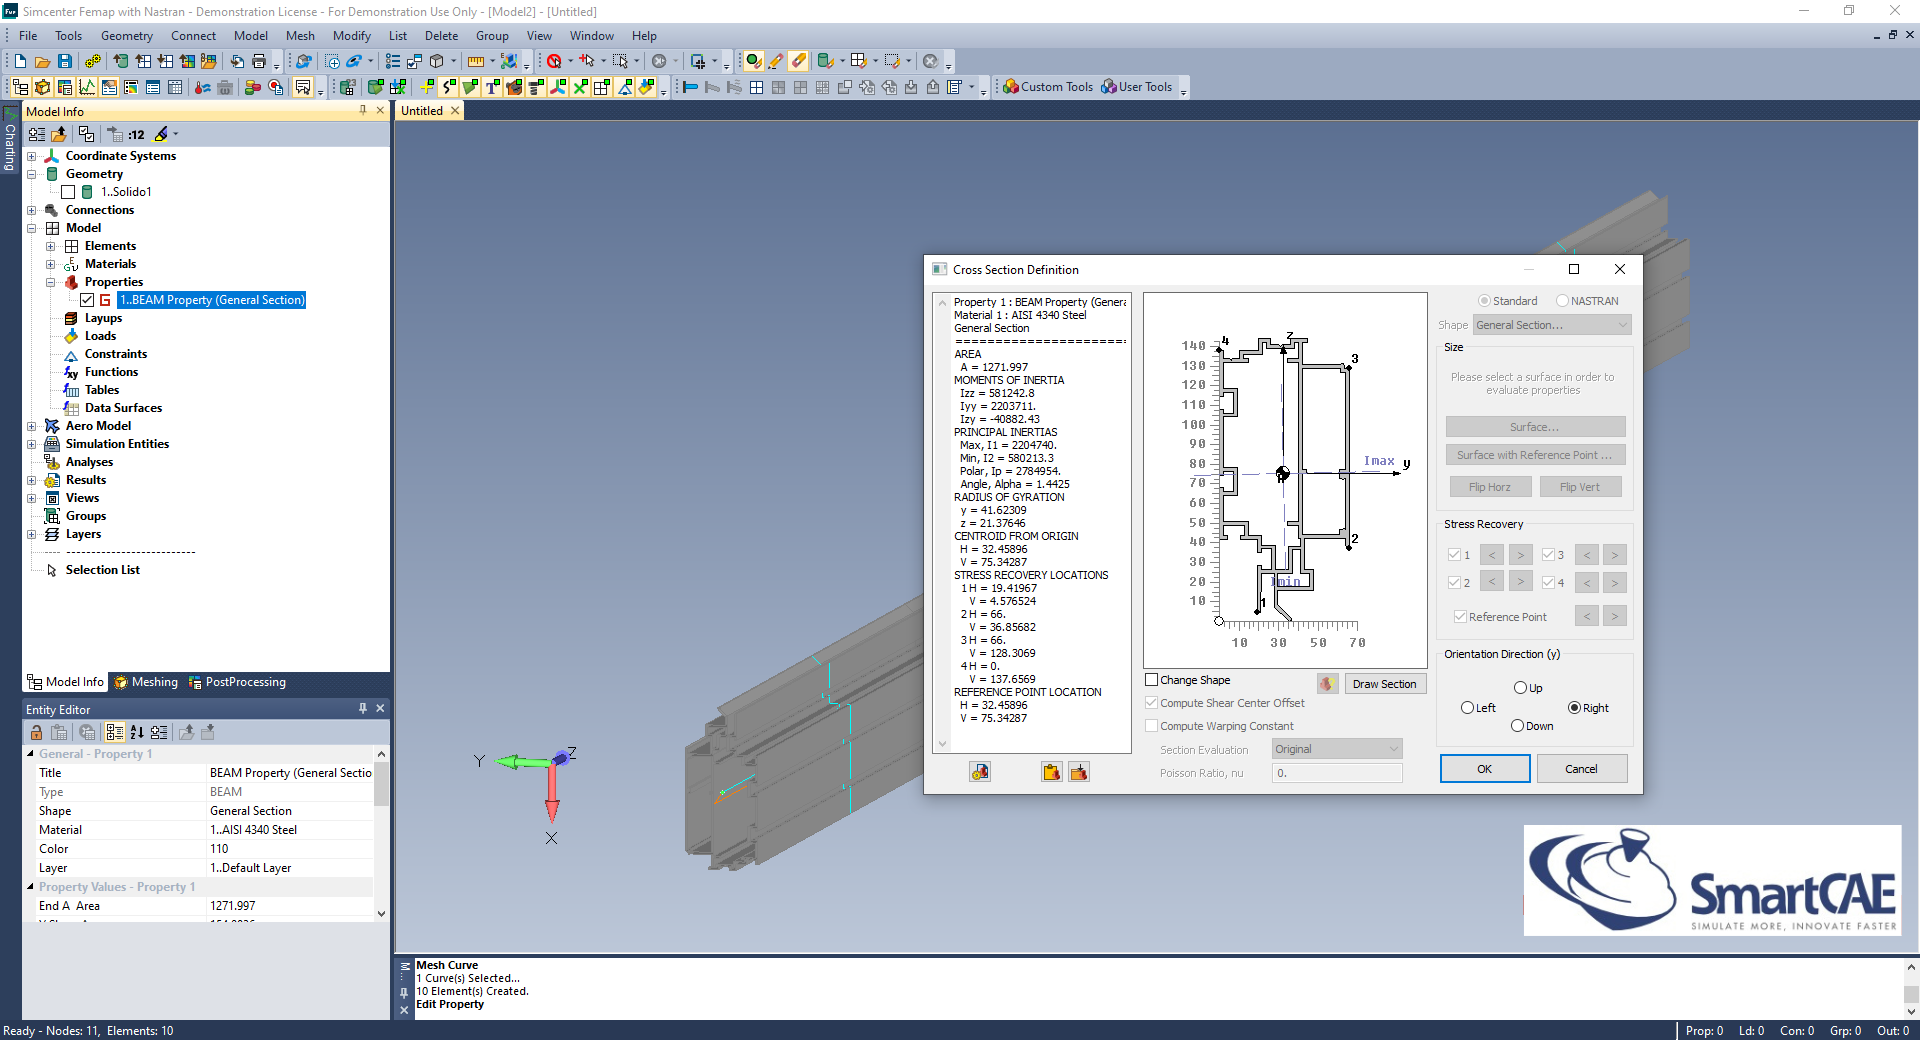Expand the Coordinate Systems tree node

pos(31,156)
